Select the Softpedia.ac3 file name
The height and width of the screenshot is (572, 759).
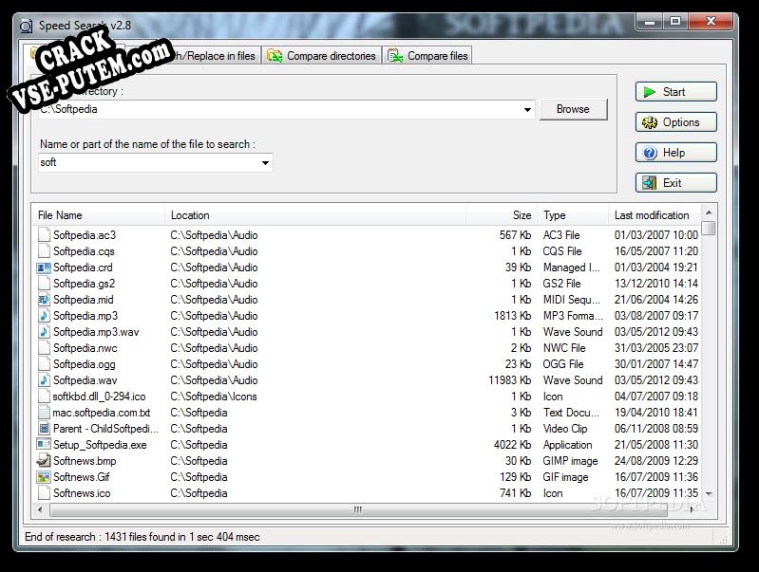point(85,235)
